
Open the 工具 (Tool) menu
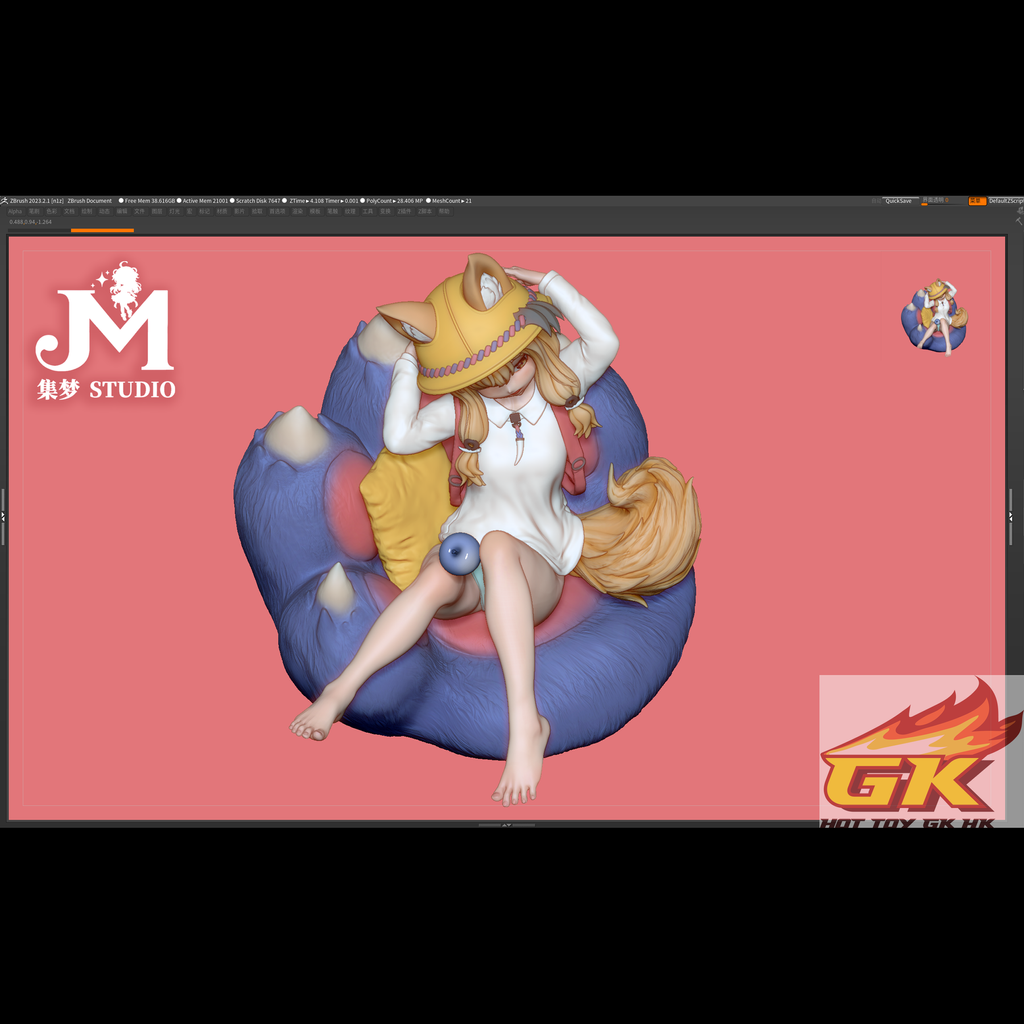pos(368,211)
